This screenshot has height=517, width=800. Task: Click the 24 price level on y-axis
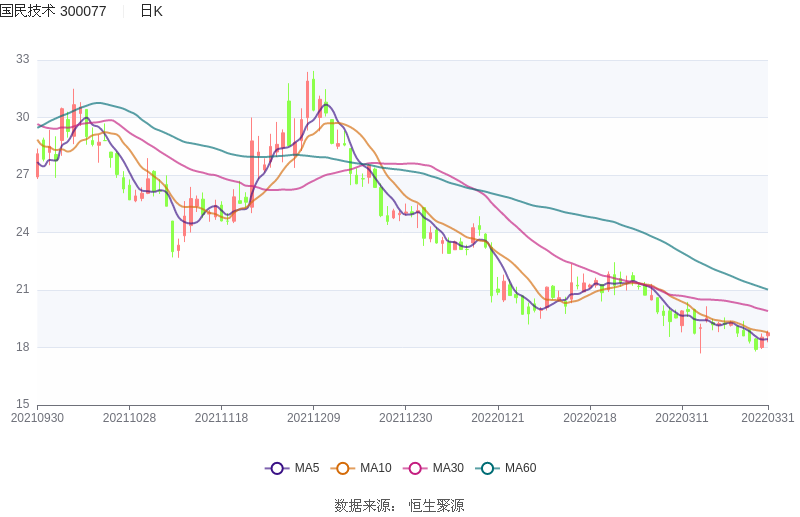click(x=23, y=233)
